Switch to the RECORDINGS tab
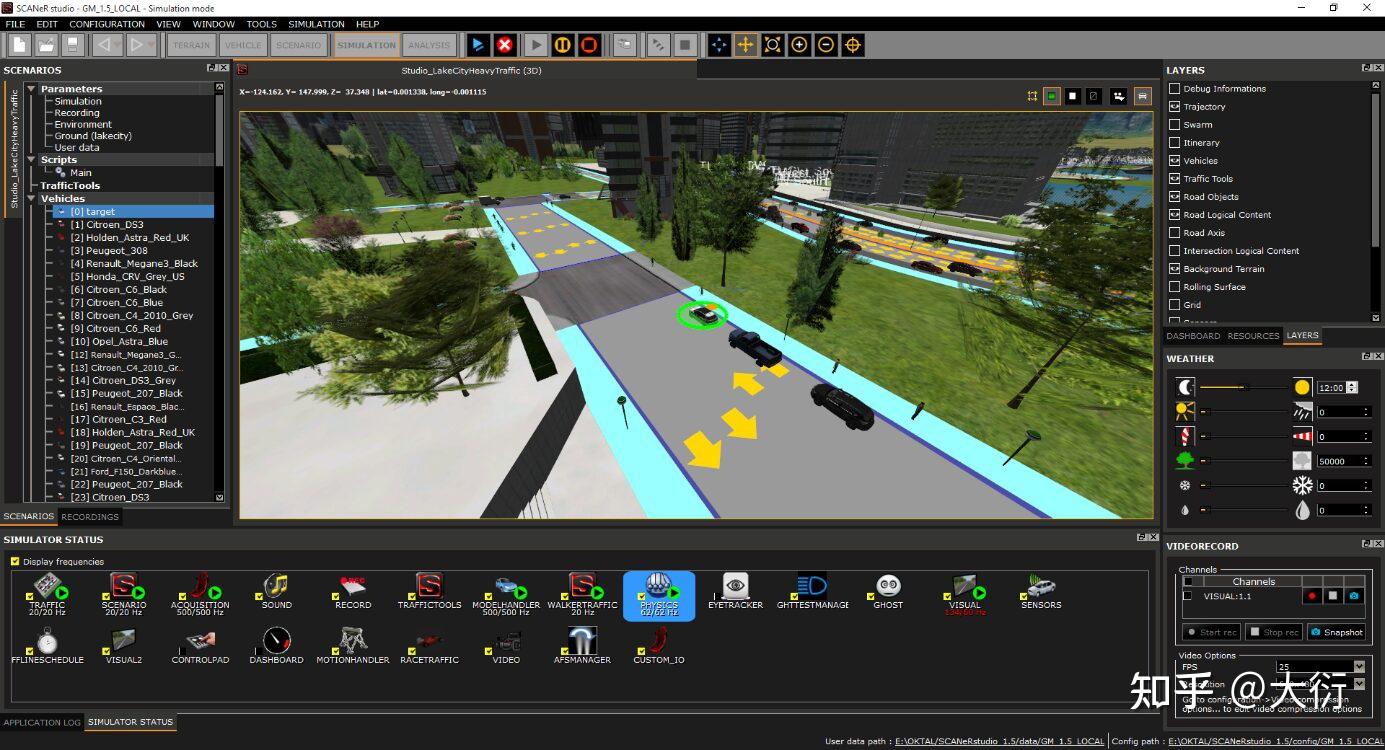Image resolution: width=1385 pixels, height=750 pixels. point(90,517)
